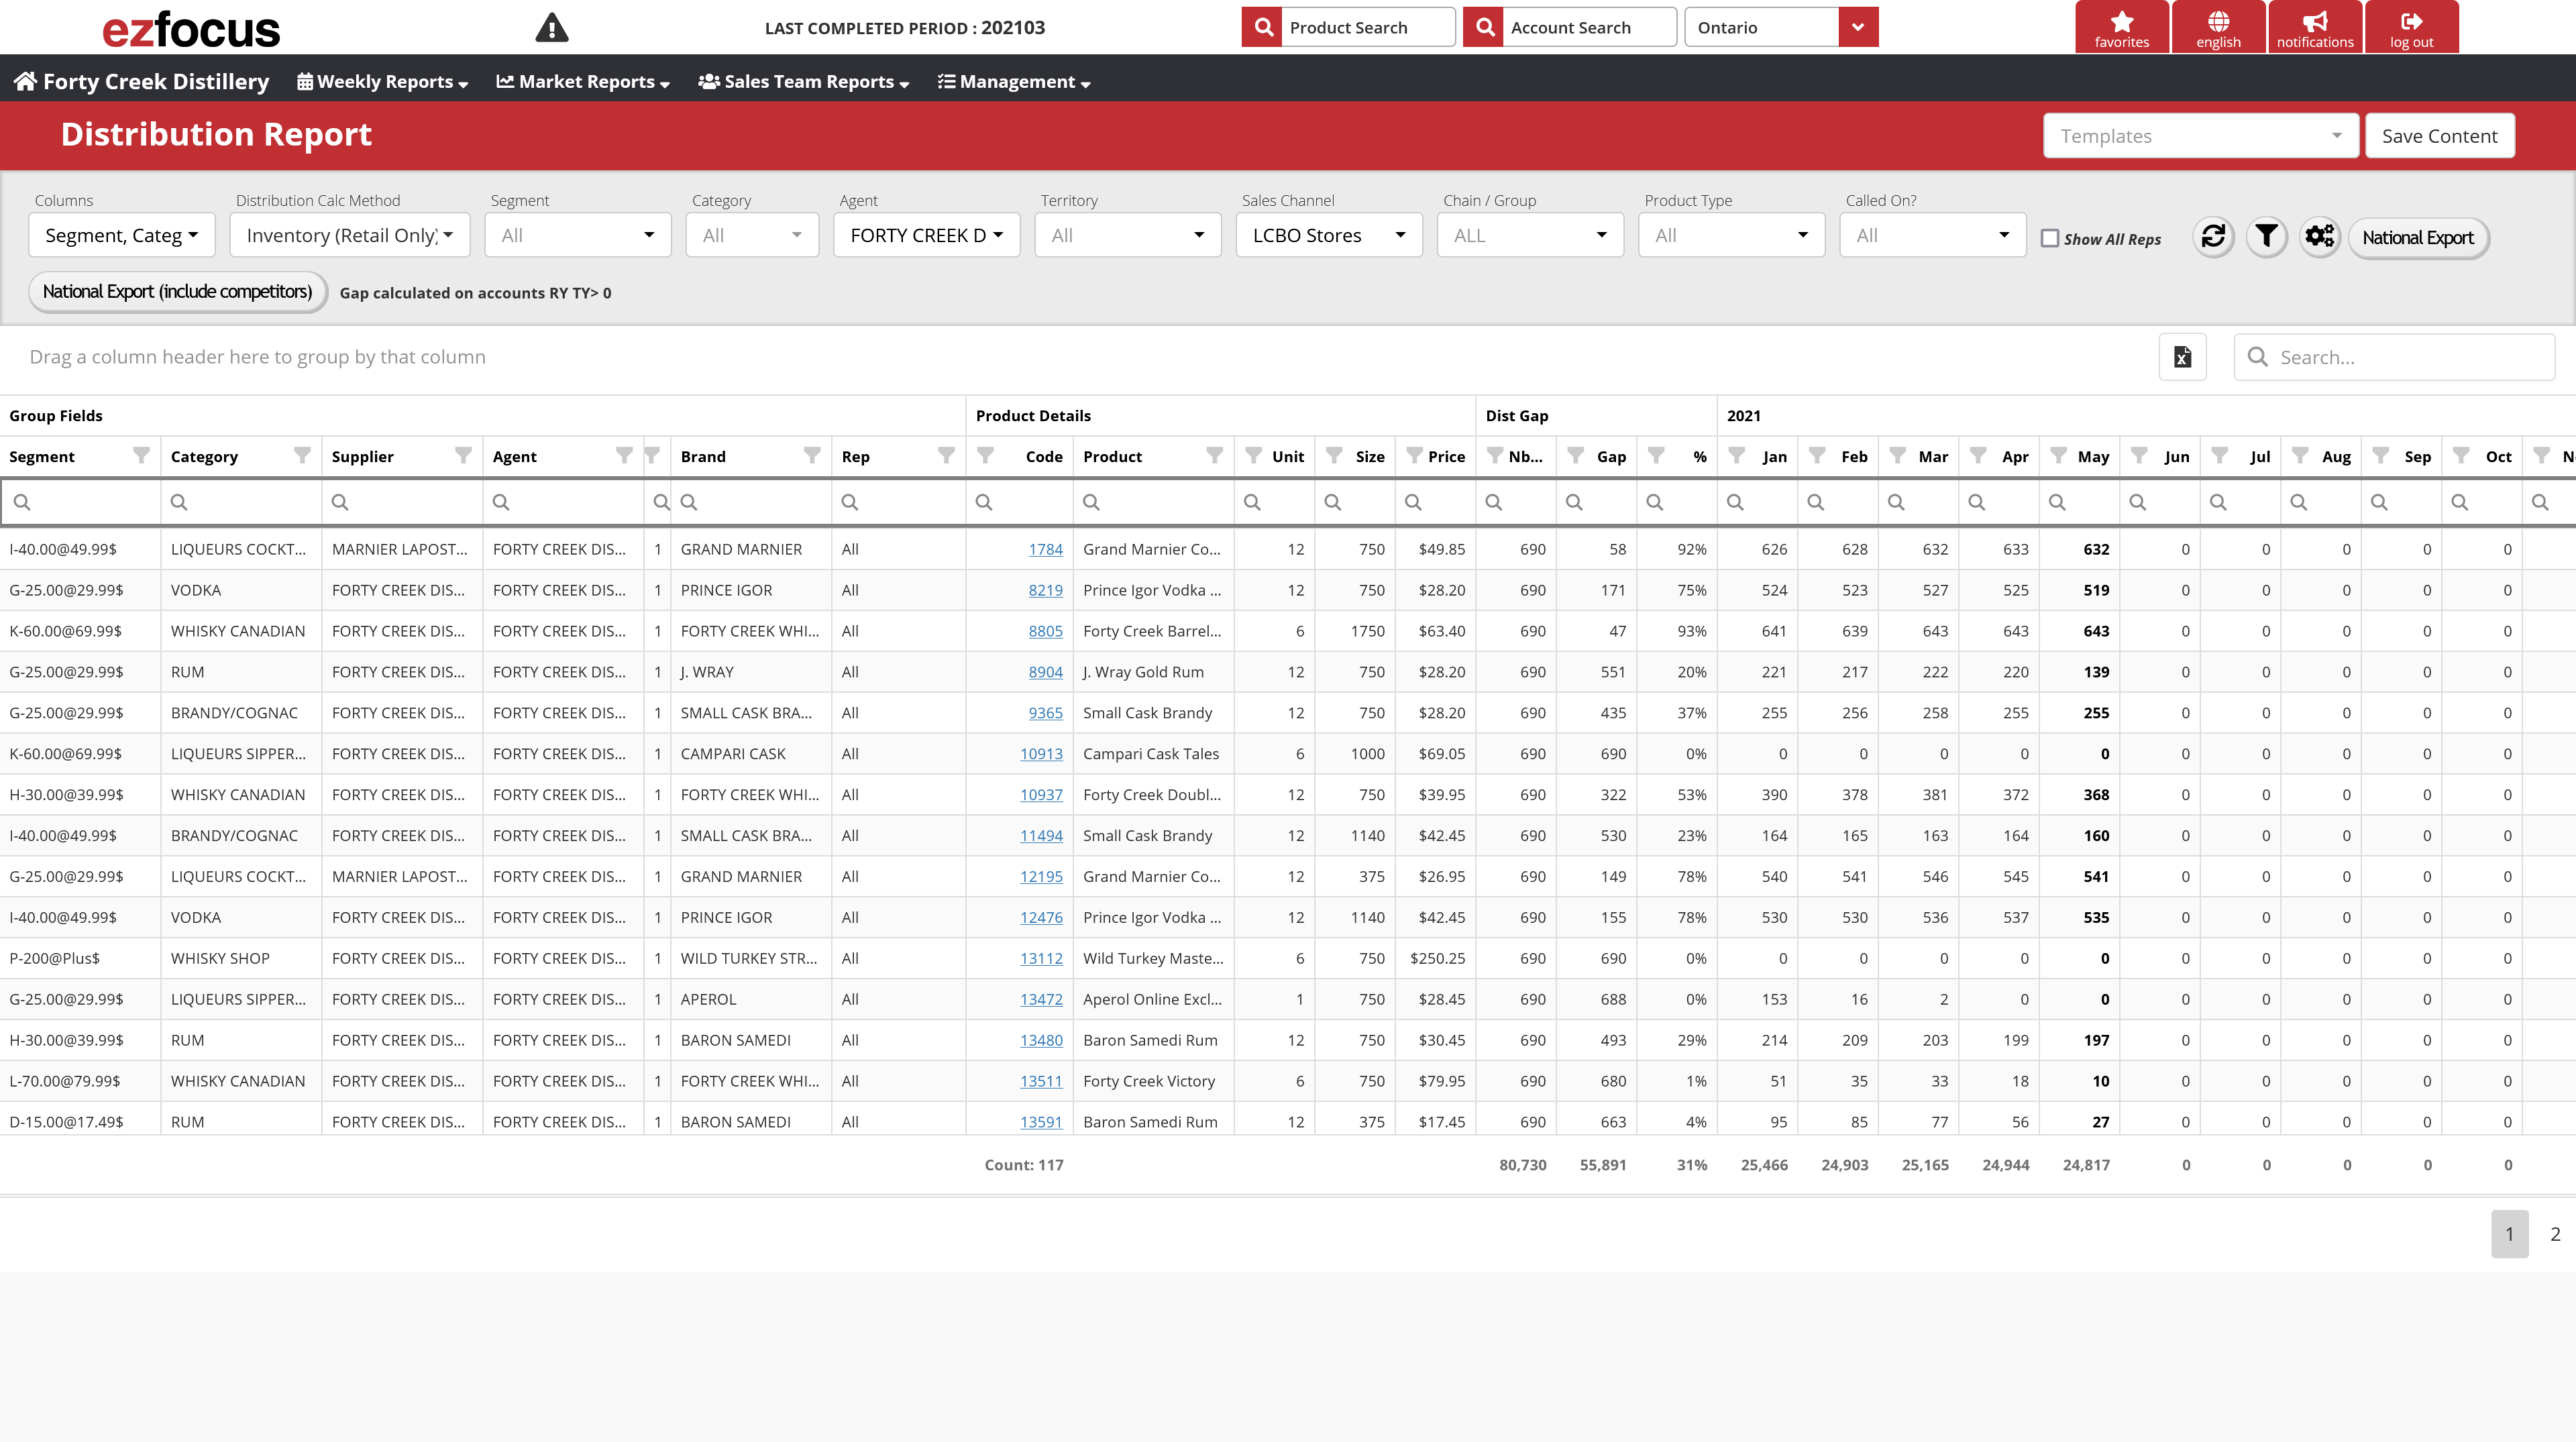Open the Territory dropdown
Screen dimensions: 2576x1442
point(1128,235)
